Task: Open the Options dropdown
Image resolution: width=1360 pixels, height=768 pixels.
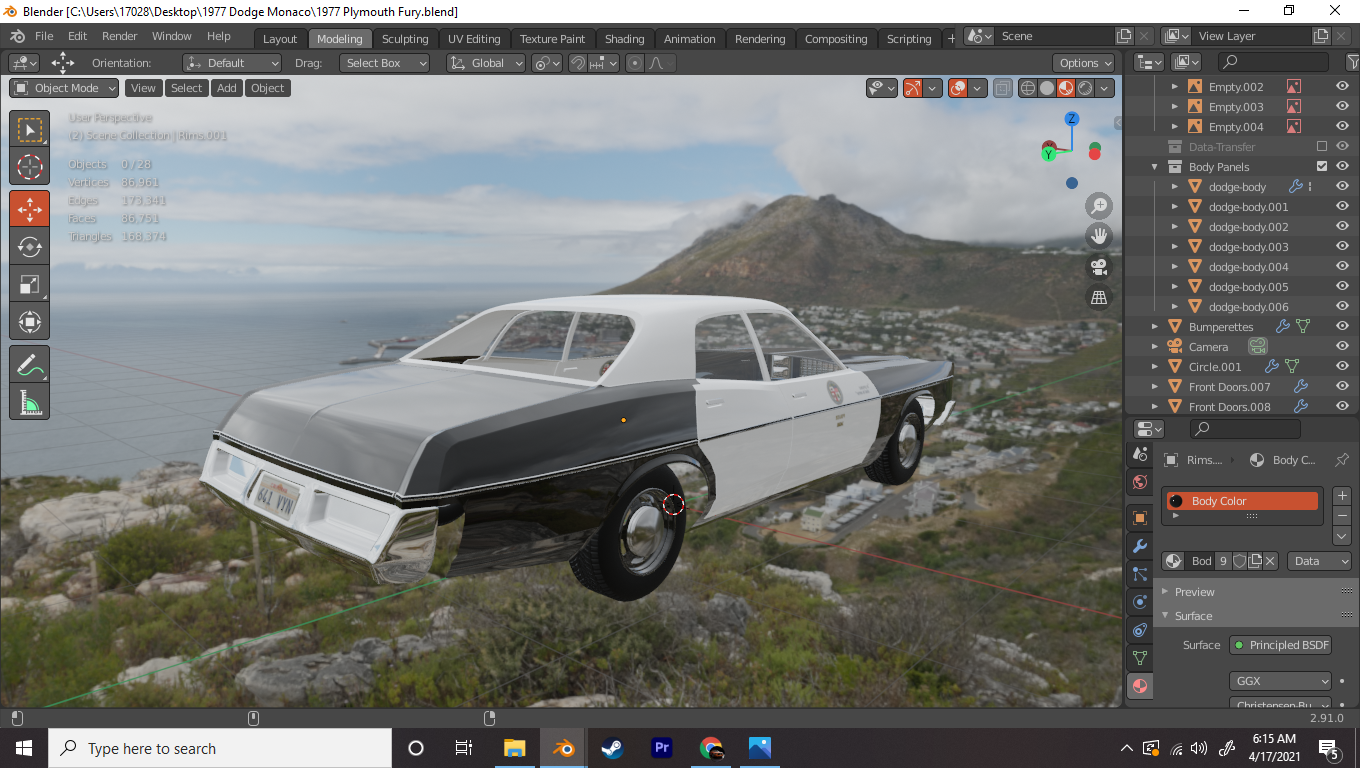Action: point(1085,63)
